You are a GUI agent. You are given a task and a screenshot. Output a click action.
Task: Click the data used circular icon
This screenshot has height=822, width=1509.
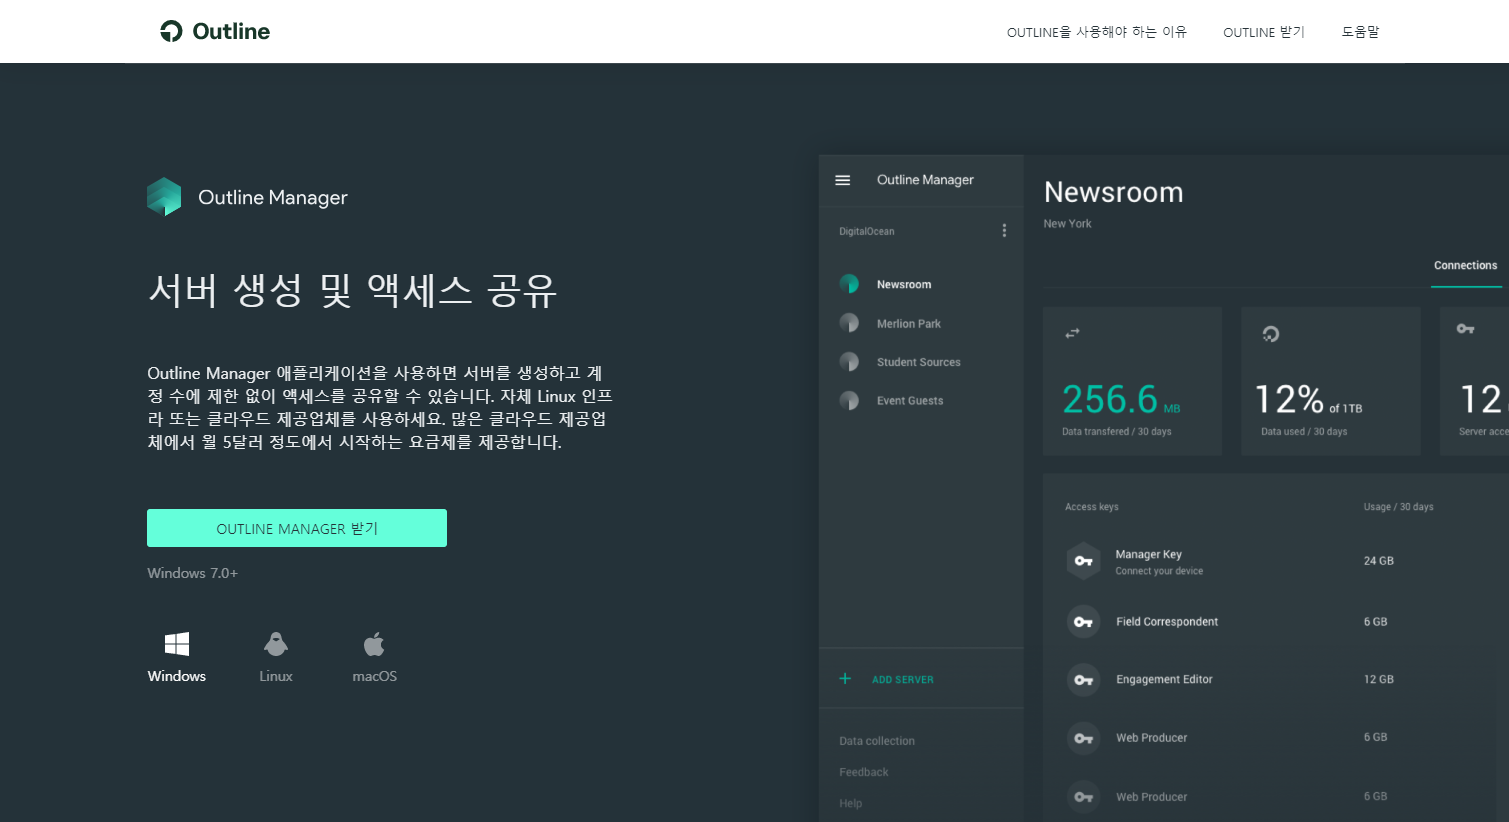[1271, 334]
